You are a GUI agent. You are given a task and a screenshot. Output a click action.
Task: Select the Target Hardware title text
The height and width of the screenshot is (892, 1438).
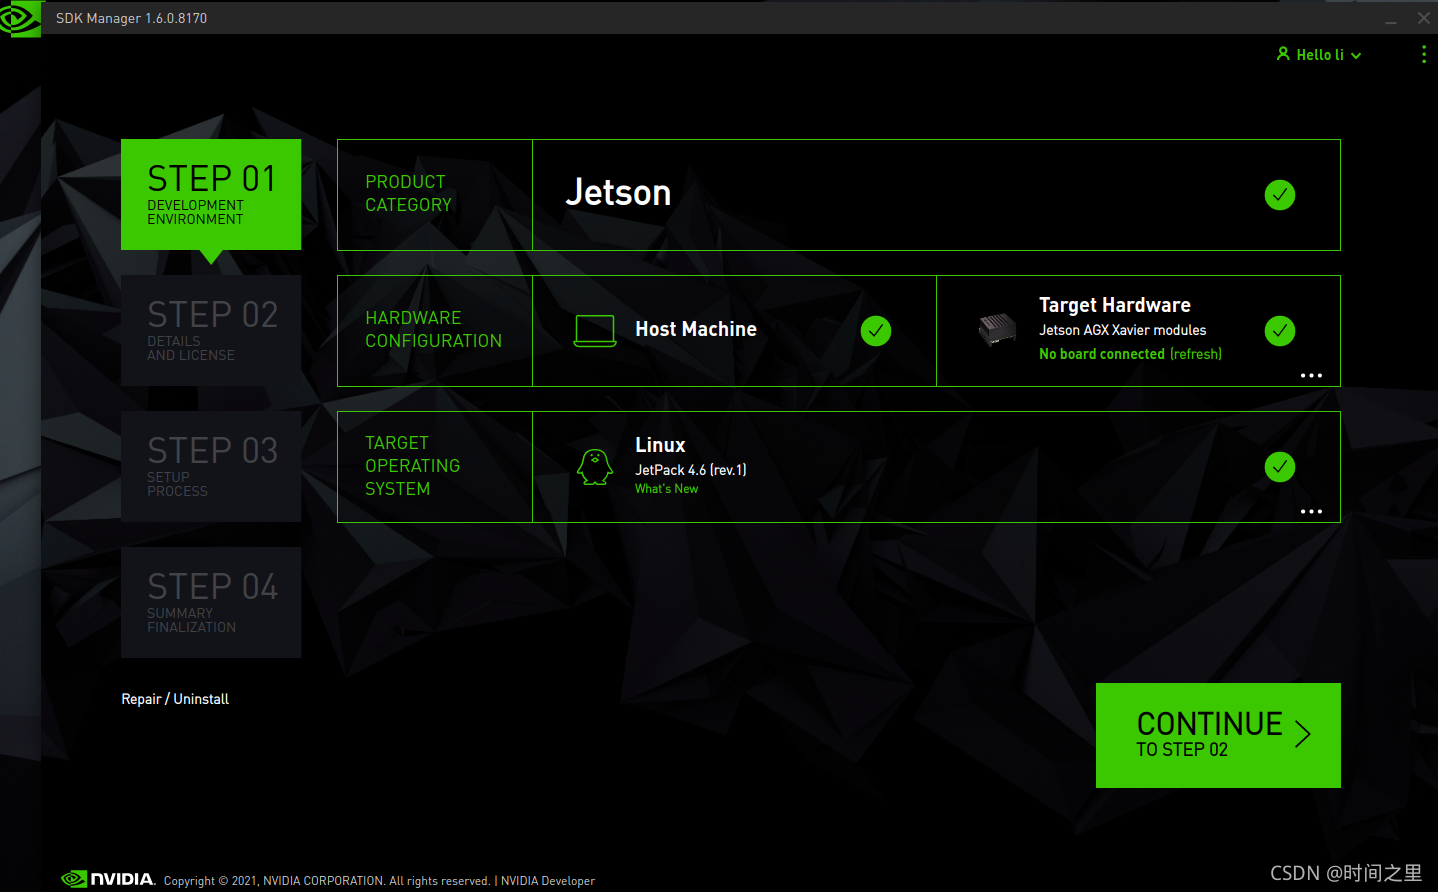tap(1115, 305)
